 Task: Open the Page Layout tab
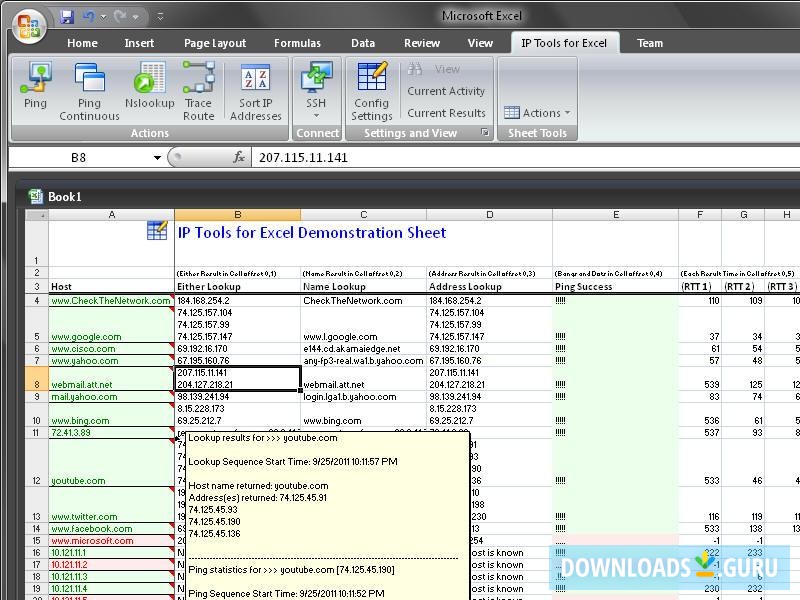(x=215, y=43)
